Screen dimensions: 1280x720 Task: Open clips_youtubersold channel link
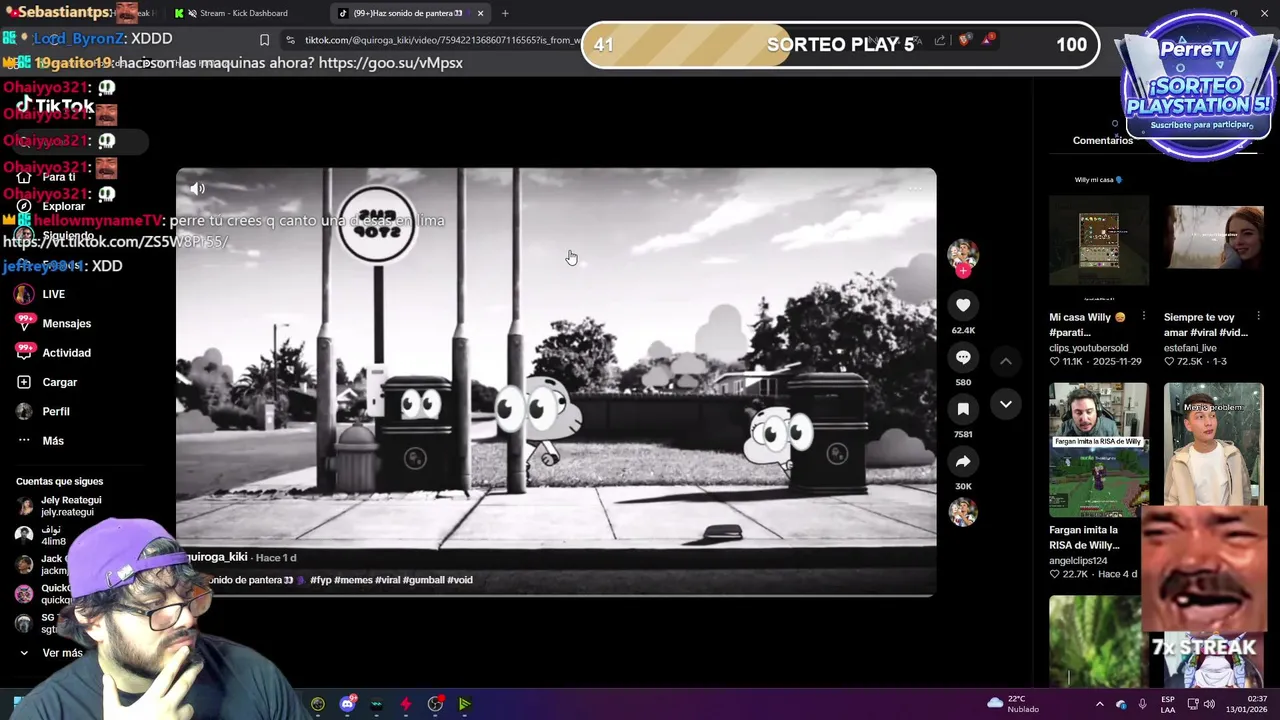coord(1088,348)
